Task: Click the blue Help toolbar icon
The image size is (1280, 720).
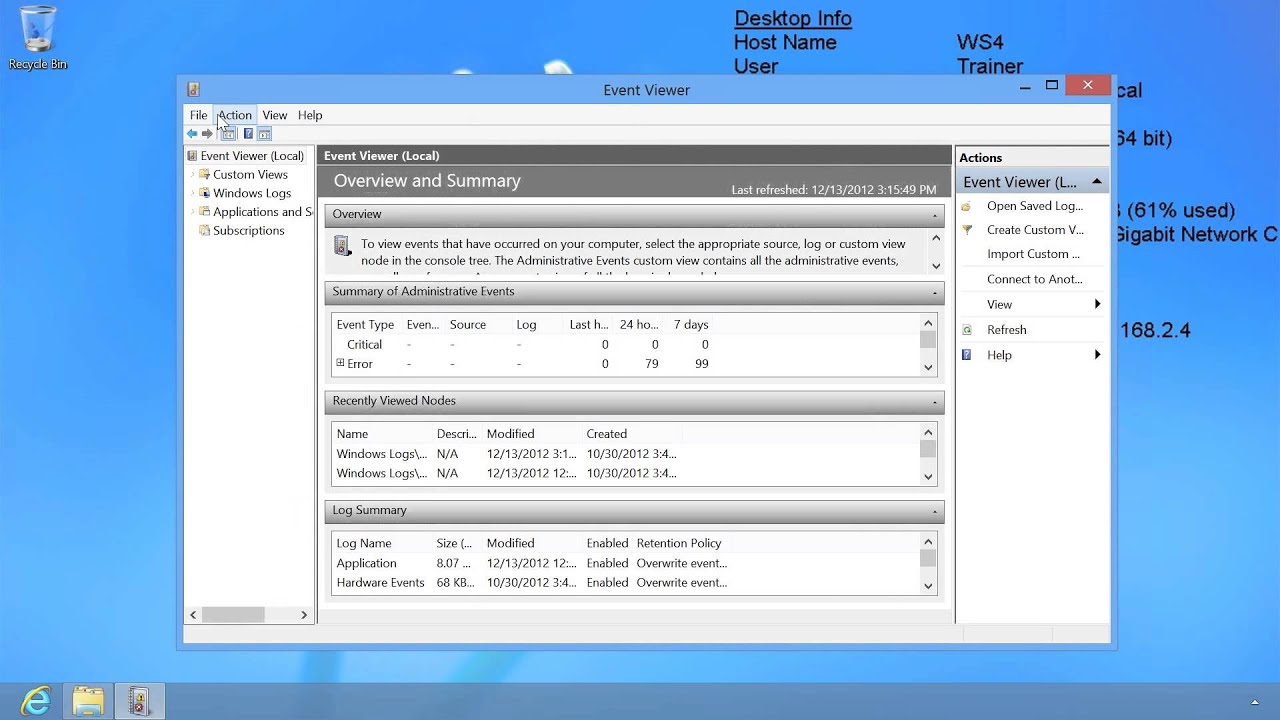Action: 248,134
